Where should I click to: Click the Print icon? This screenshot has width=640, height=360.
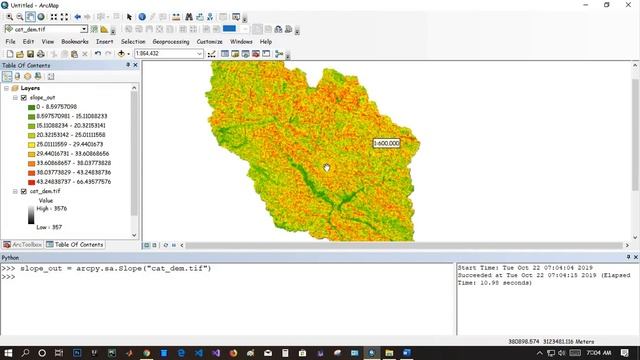point(40,54)
